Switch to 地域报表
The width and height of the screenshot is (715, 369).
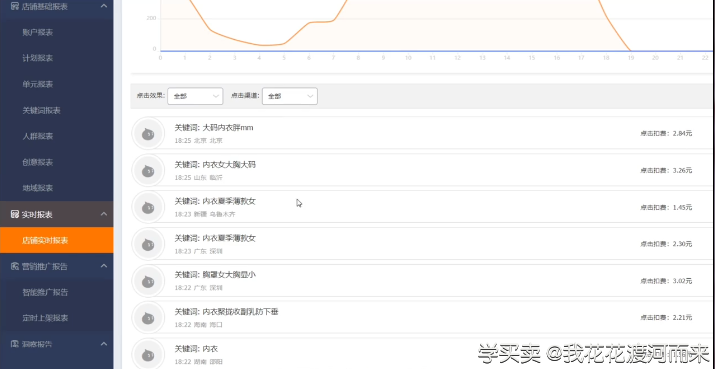tap(38, 188)
